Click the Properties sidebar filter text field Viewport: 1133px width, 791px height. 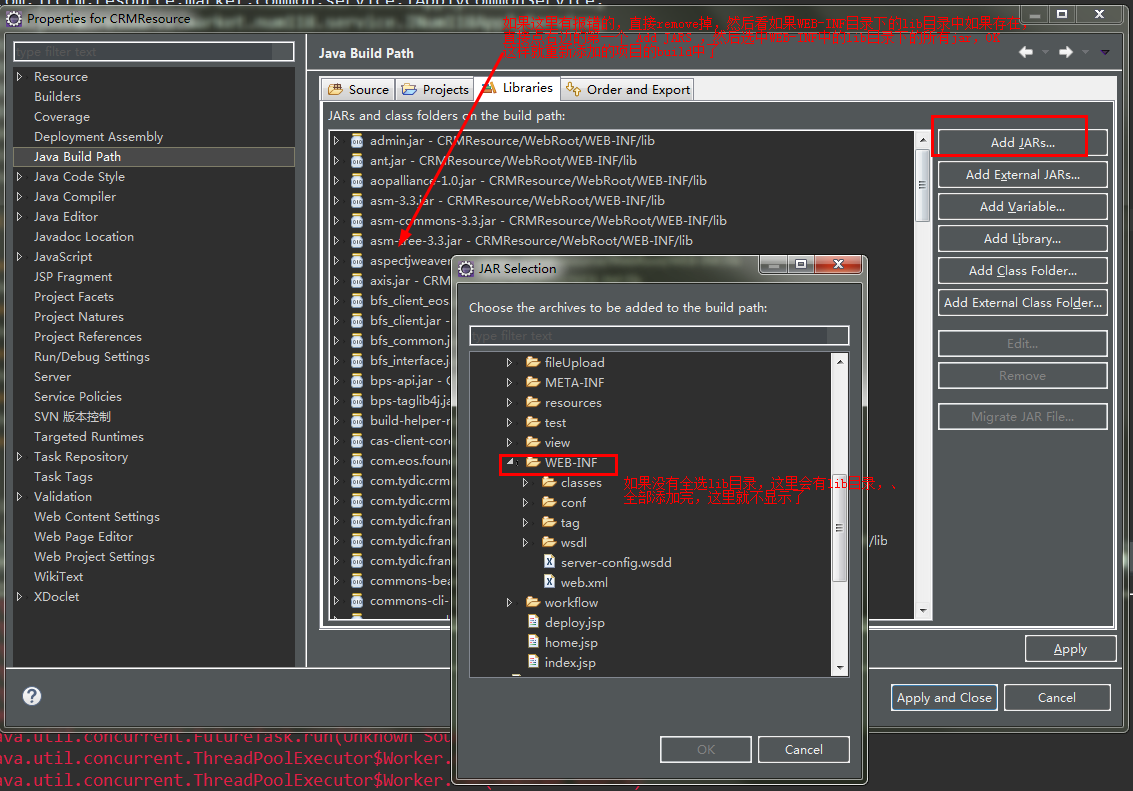point(154,51)
